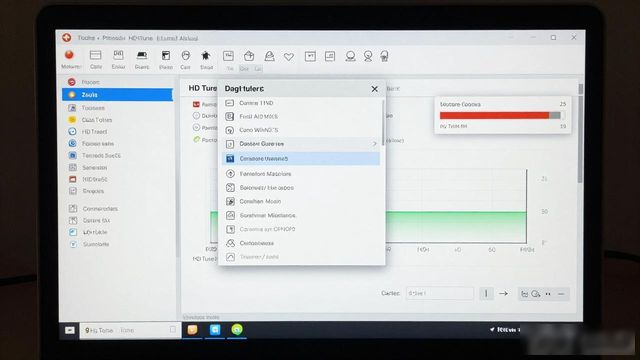Select 'HD Traed' in the sidebar
The height and width of the screenshot is (360, 640).
tap(94, 131)
